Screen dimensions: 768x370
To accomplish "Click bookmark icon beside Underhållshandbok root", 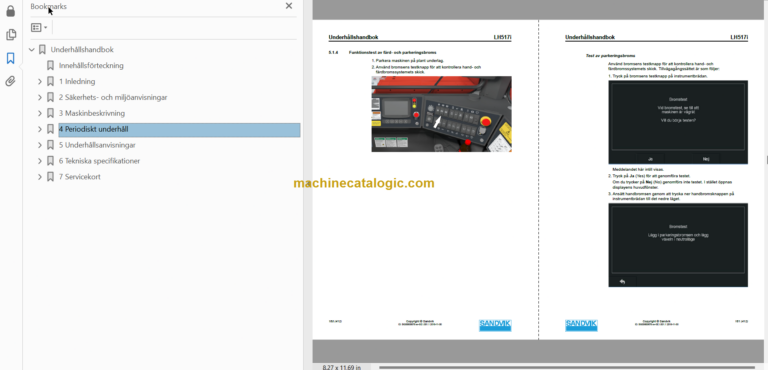I will (42, 49).
